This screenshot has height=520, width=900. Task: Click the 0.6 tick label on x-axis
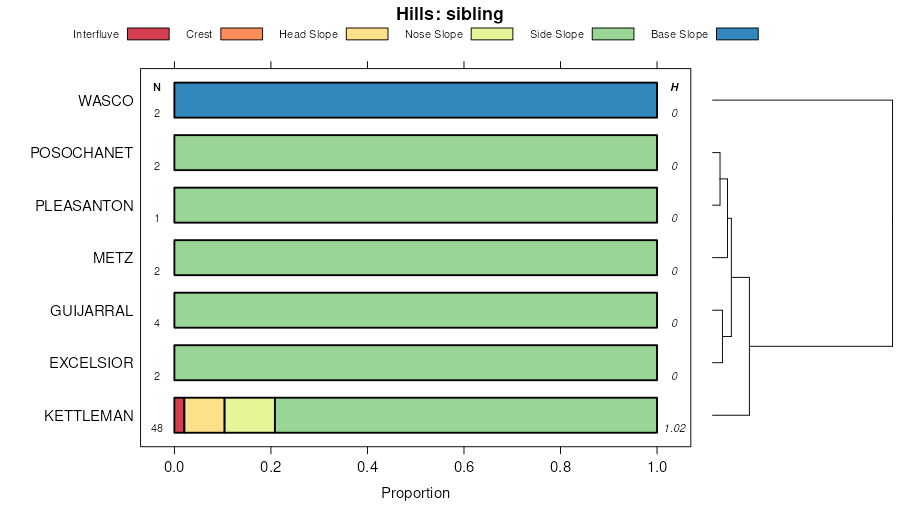click(x=464, y=465)
